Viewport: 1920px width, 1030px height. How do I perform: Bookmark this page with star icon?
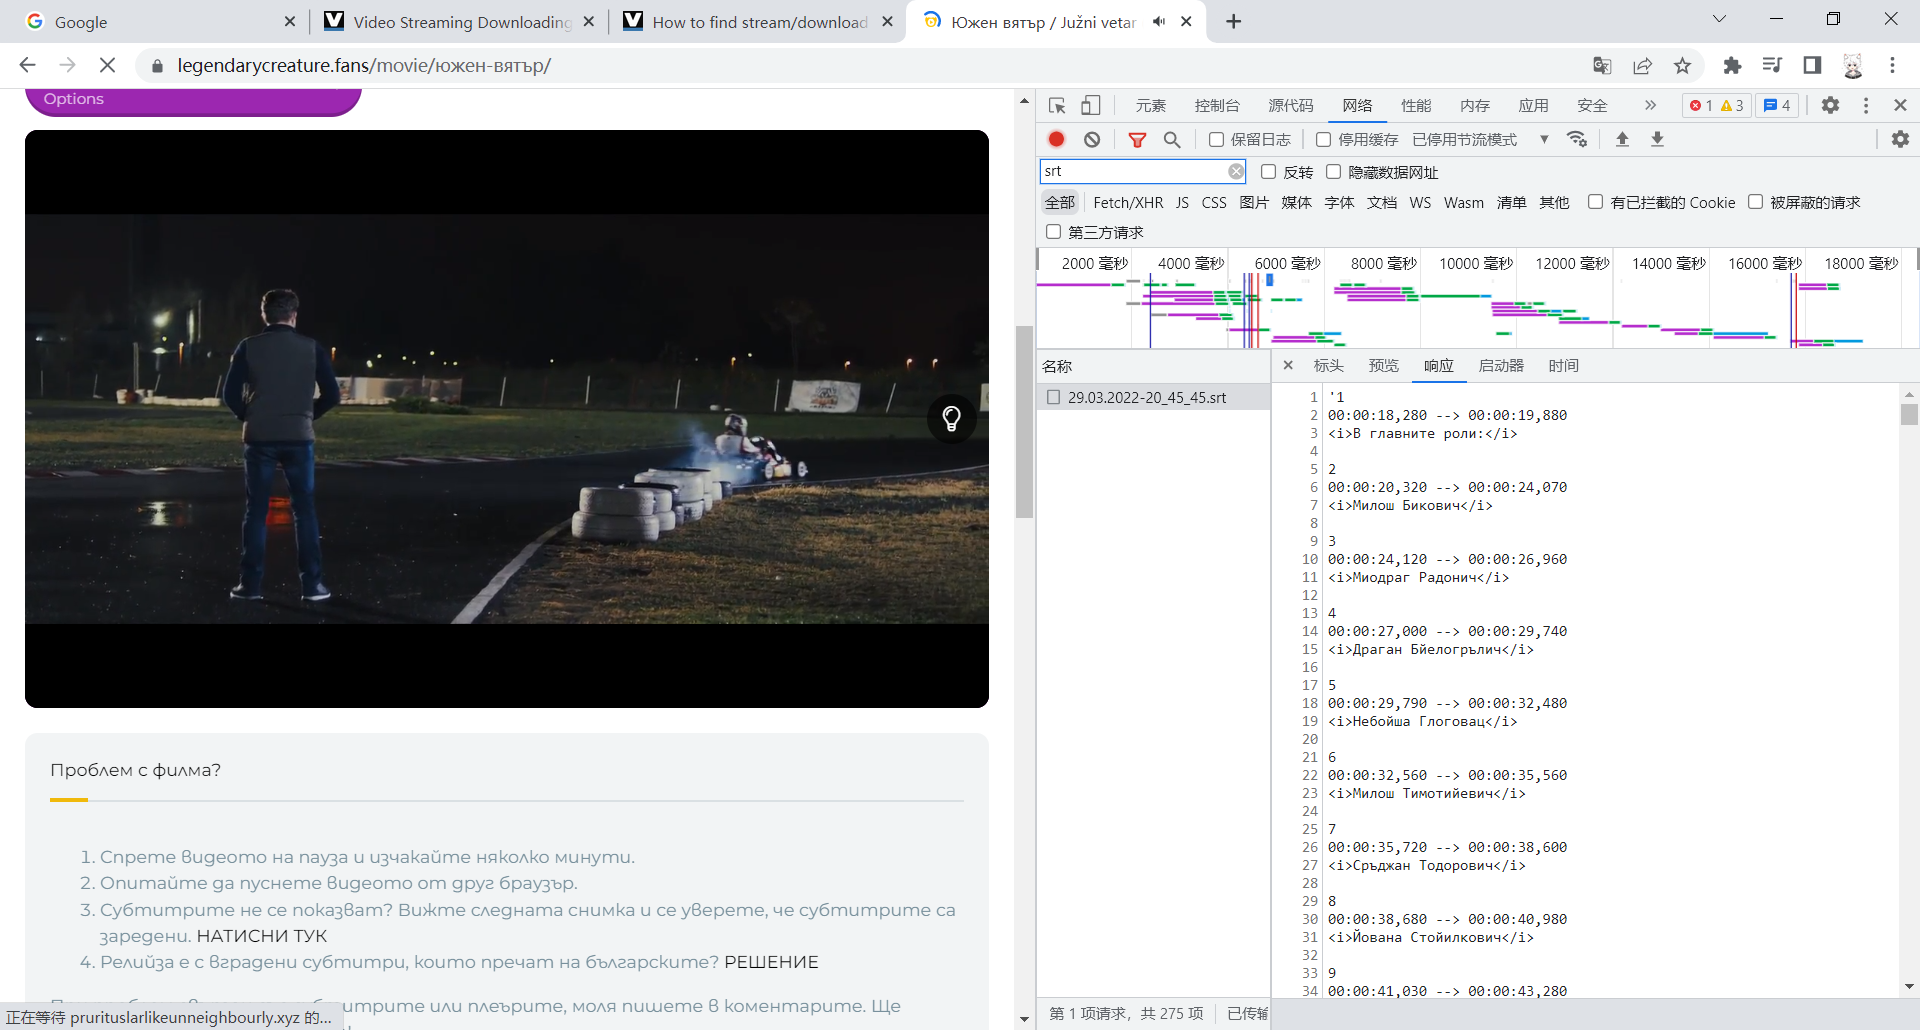(1682, 66)
